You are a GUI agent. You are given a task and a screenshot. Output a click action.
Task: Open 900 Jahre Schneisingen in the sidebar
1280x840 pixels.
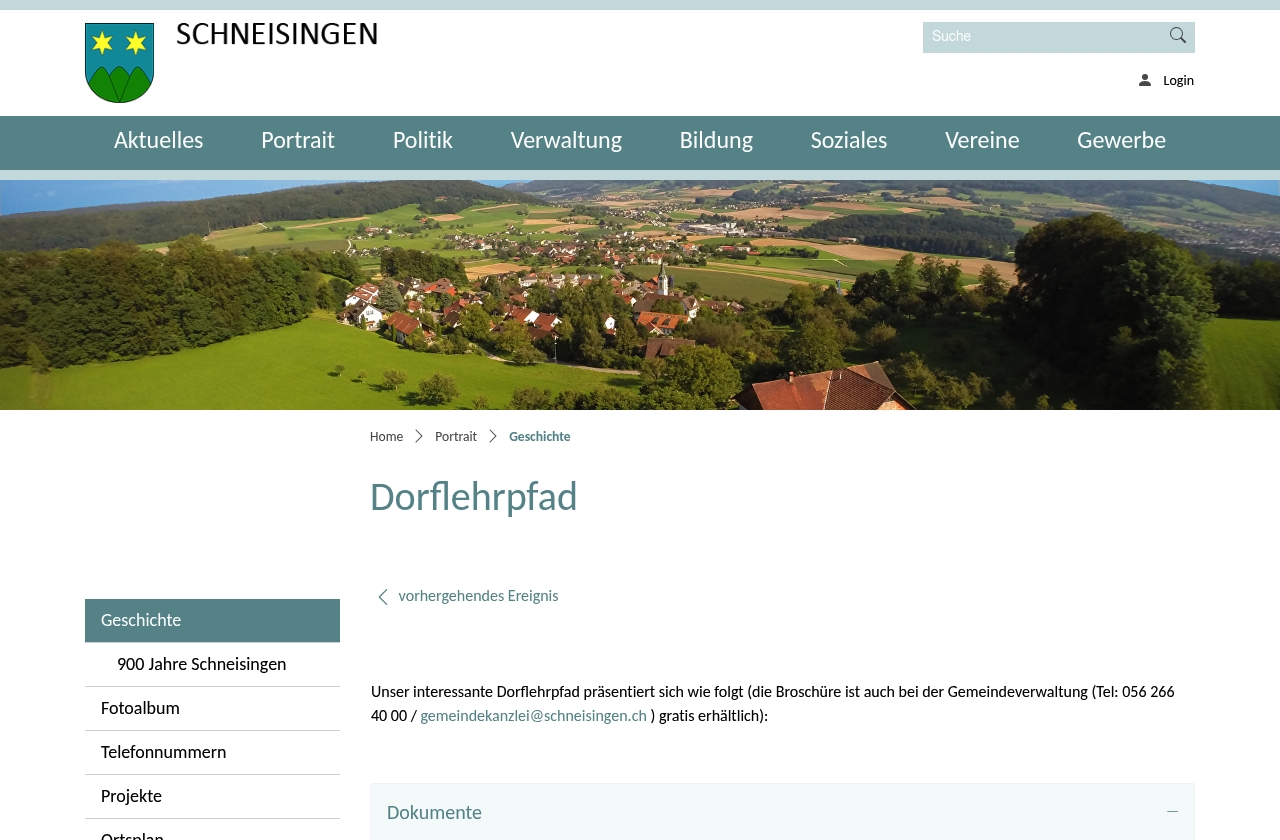(x=201, y=664)
